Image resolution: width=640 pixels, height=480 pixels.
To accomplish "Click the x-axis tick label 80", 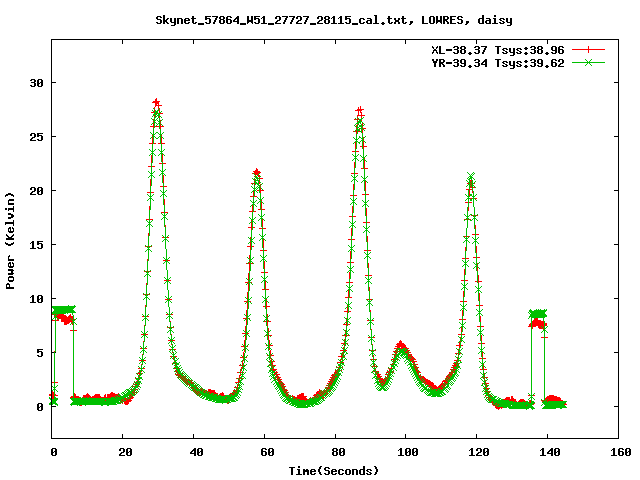I will [338, 452].
